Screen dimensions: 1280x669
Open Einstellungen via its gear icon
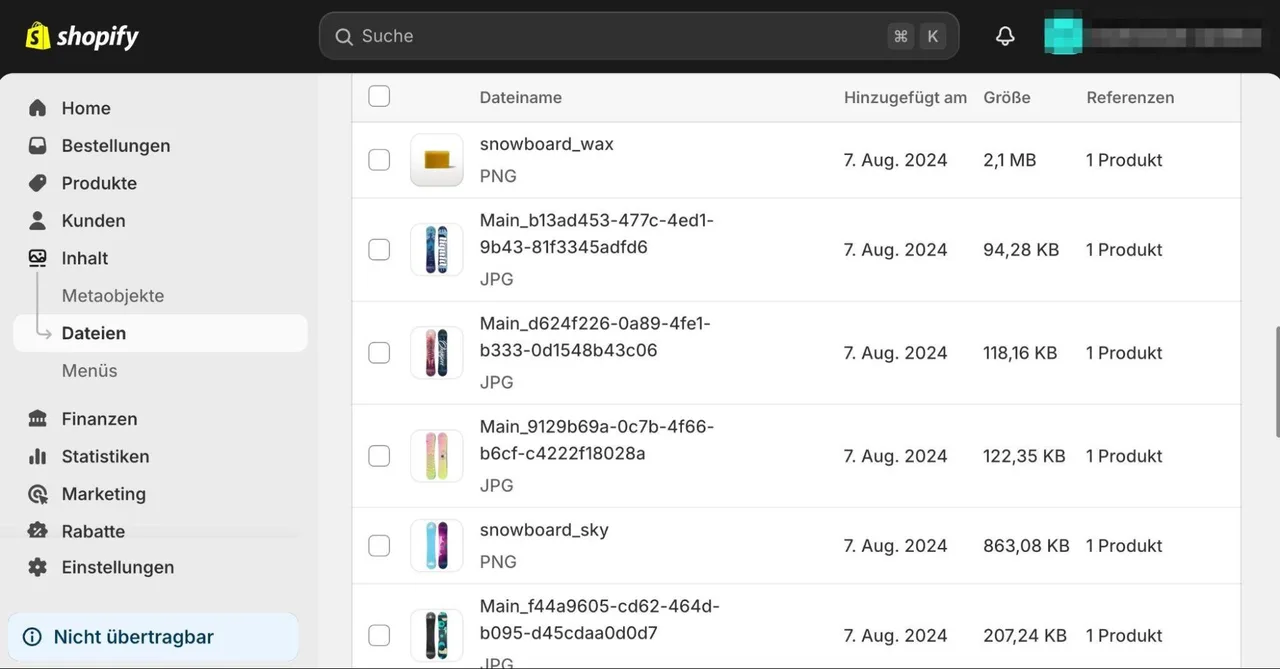pyautogui.click(x=37, y=567)
